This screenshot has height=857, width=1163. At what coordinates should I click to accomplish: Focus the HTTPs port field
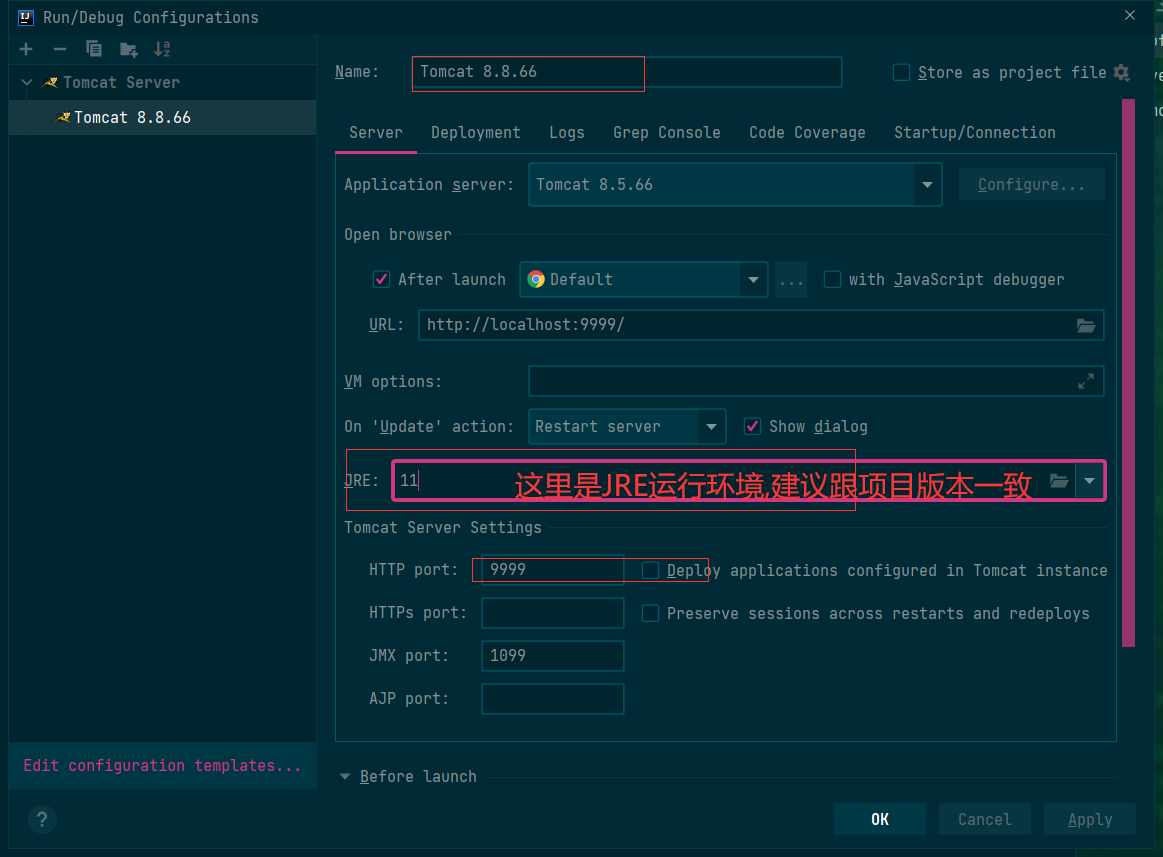553,613
